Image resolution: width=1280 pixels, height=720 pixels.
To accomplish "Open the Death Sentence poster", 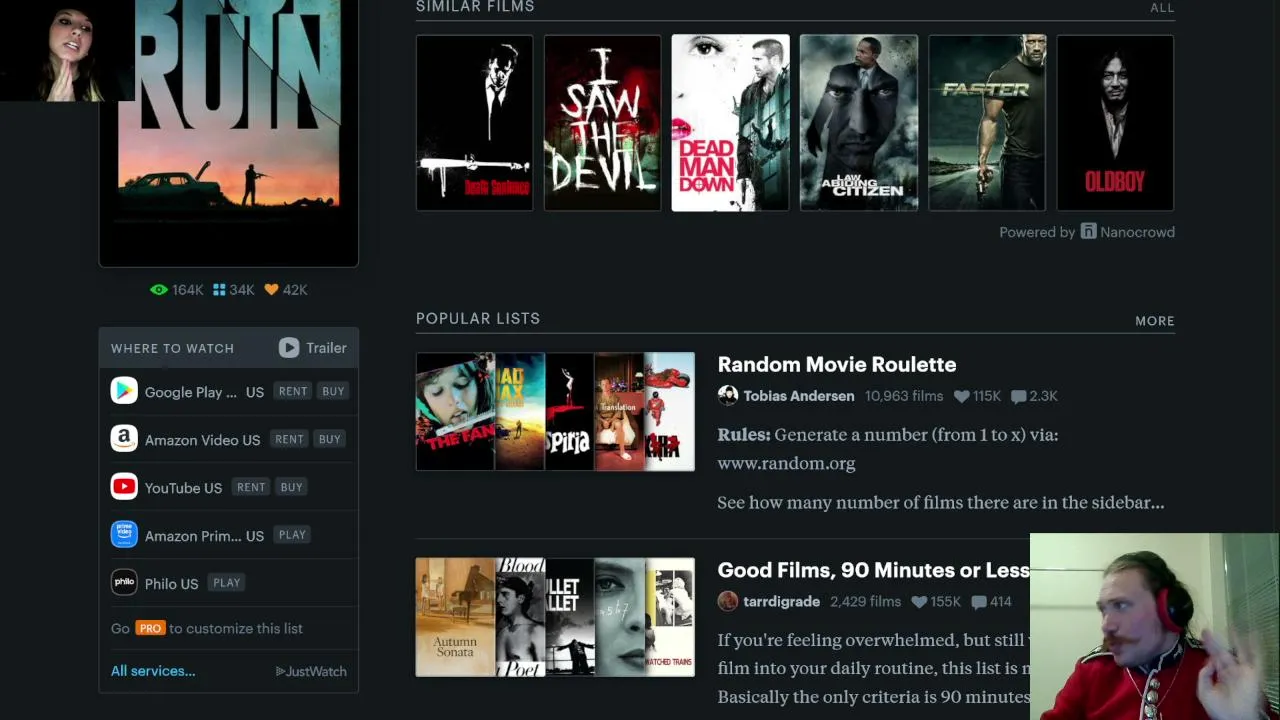I will tap(474, 123).
